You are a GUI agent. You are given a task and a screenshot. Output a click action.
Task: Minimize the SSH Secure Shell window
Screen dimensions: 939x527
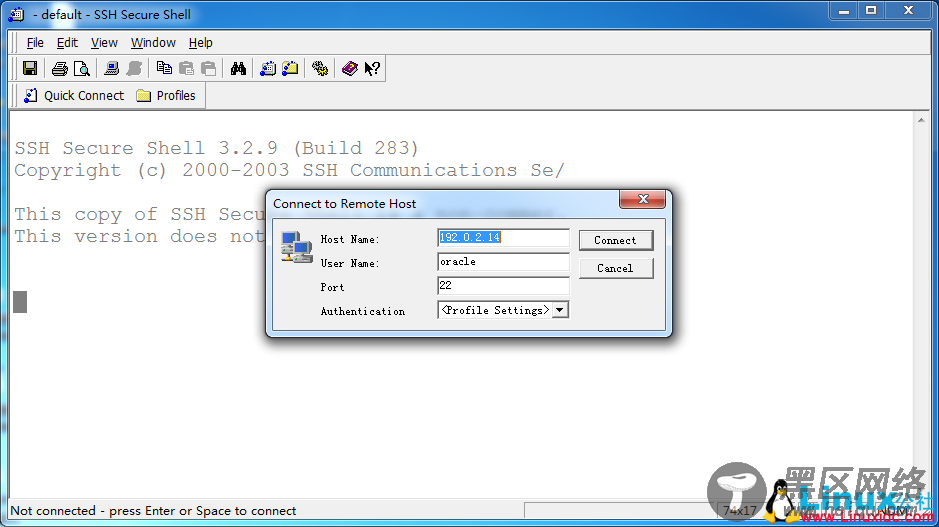(844, 11)
